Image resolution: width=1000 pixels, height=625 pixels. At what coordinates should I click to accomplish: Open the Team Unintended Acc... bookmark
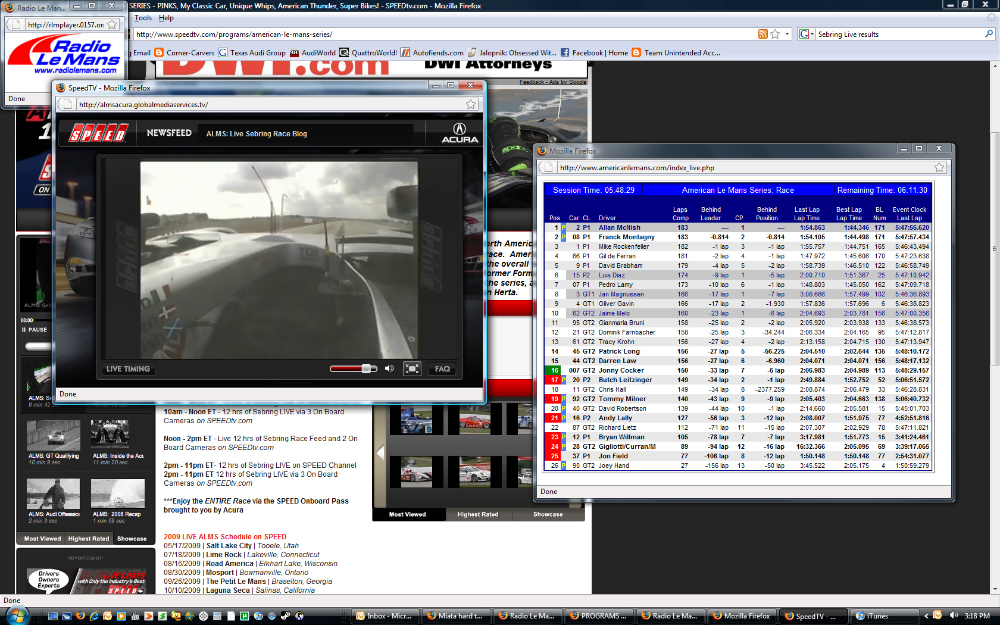coord(676,53)
